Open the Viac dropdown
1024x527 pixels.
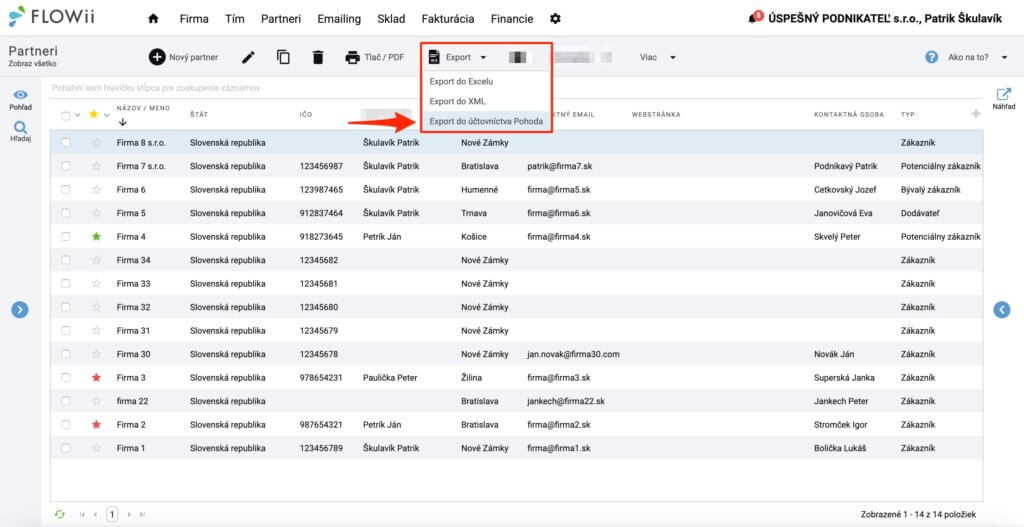657,57
